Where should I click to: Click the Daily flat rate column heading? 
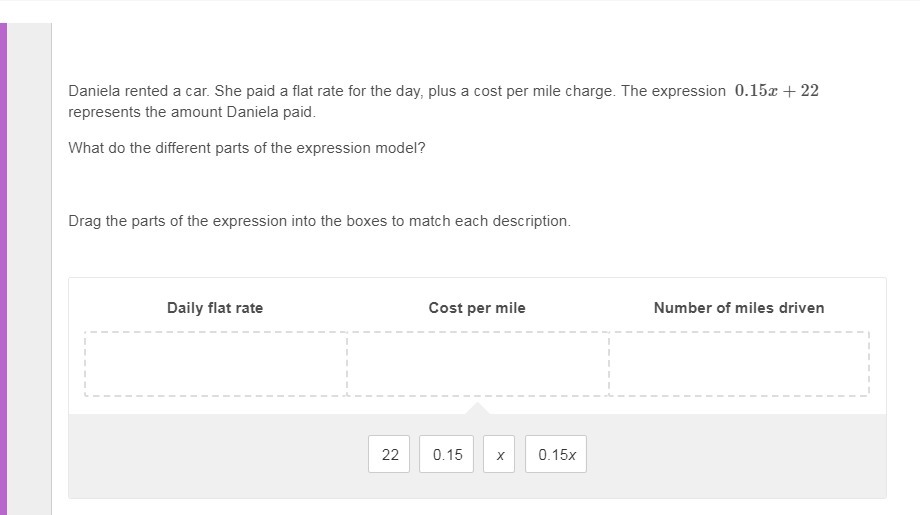coord(215,308)
